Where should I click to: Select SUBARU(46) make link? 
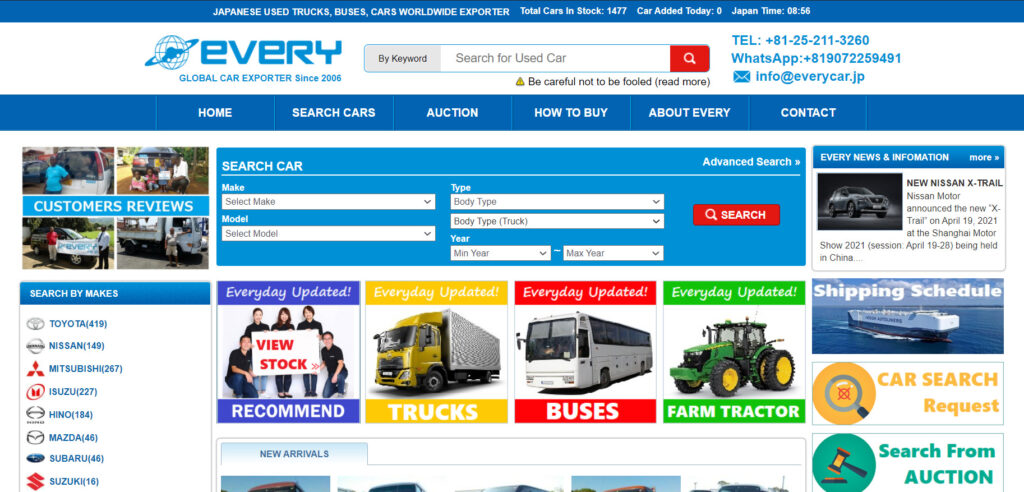point(76,459)
